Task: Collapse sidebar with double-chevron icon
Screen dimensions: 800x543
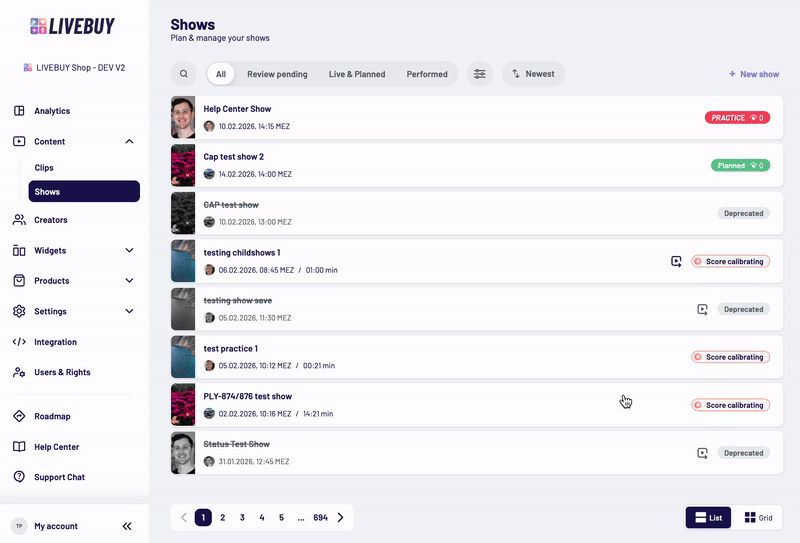Action: click(x=127, y=526)
